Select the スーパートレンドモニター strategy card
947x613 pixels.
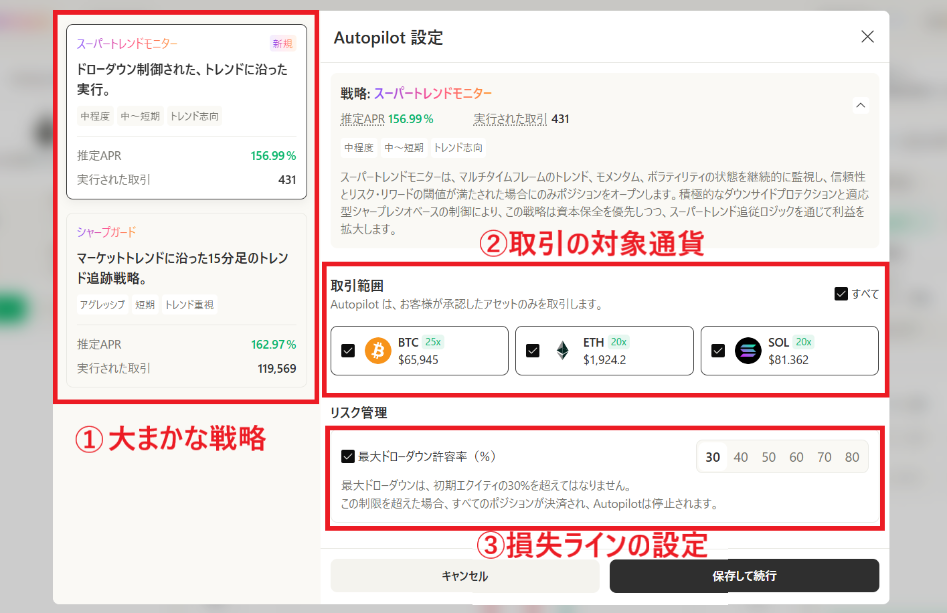pyautogui.click(x=186, y=110)
